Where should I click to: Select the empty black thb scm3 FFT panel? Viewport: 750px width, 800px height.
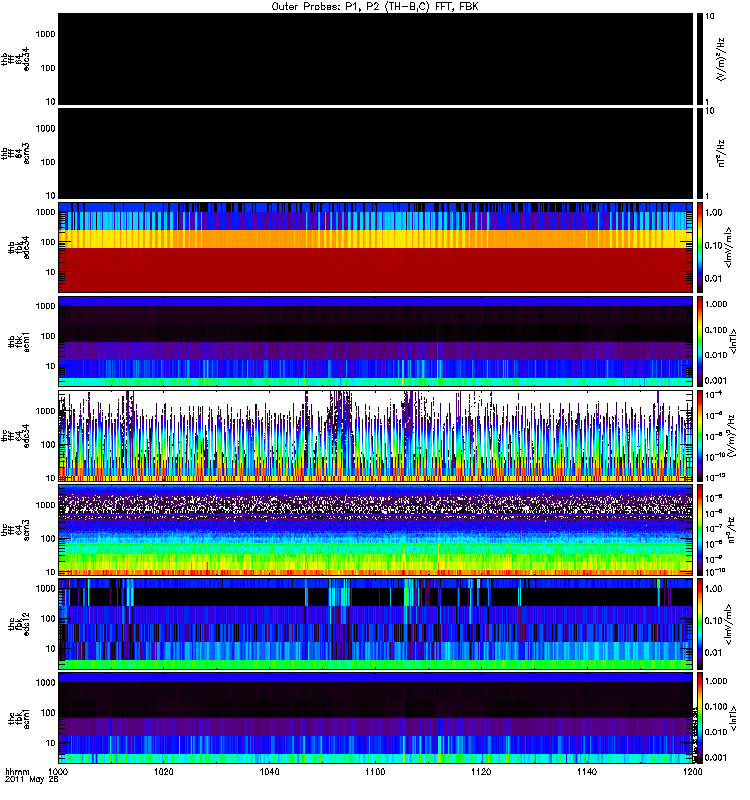[375, 152]
